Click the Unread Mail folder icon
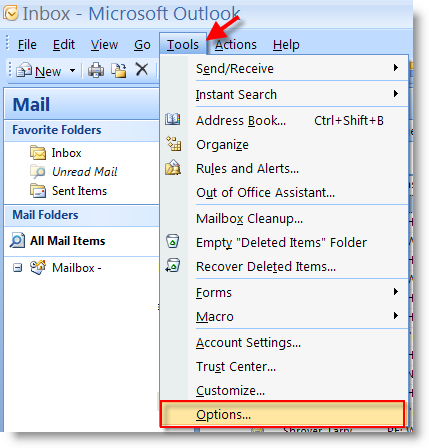 [38, 171]
